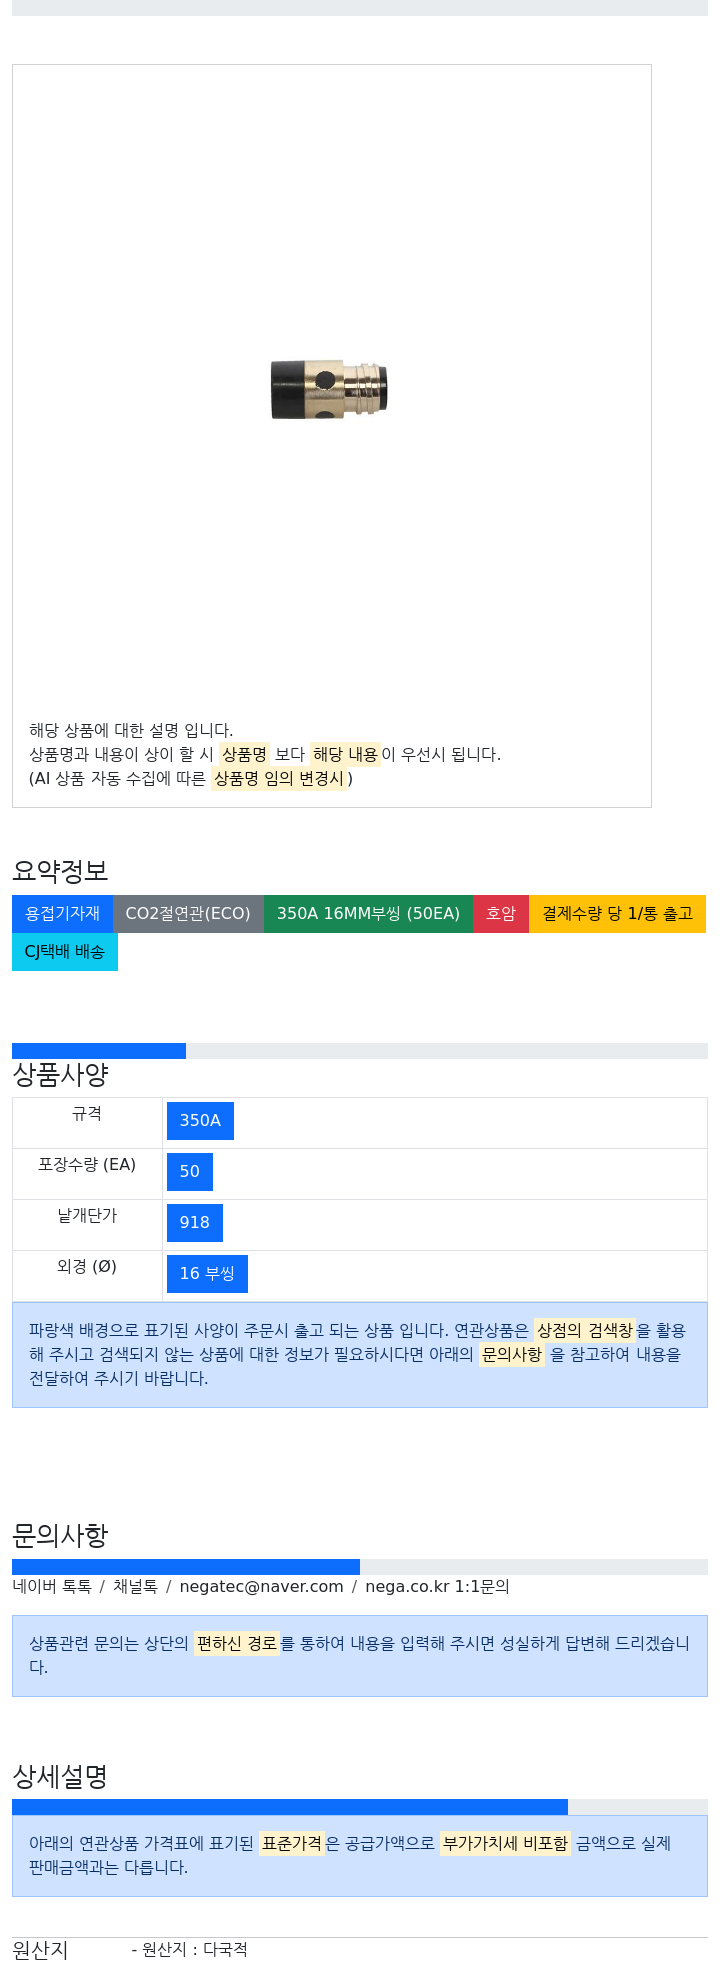Select the green 350A 16MM부씽 (50EA) tag
The width and height of the screenshot is (720, 1970).
(368, 914)
